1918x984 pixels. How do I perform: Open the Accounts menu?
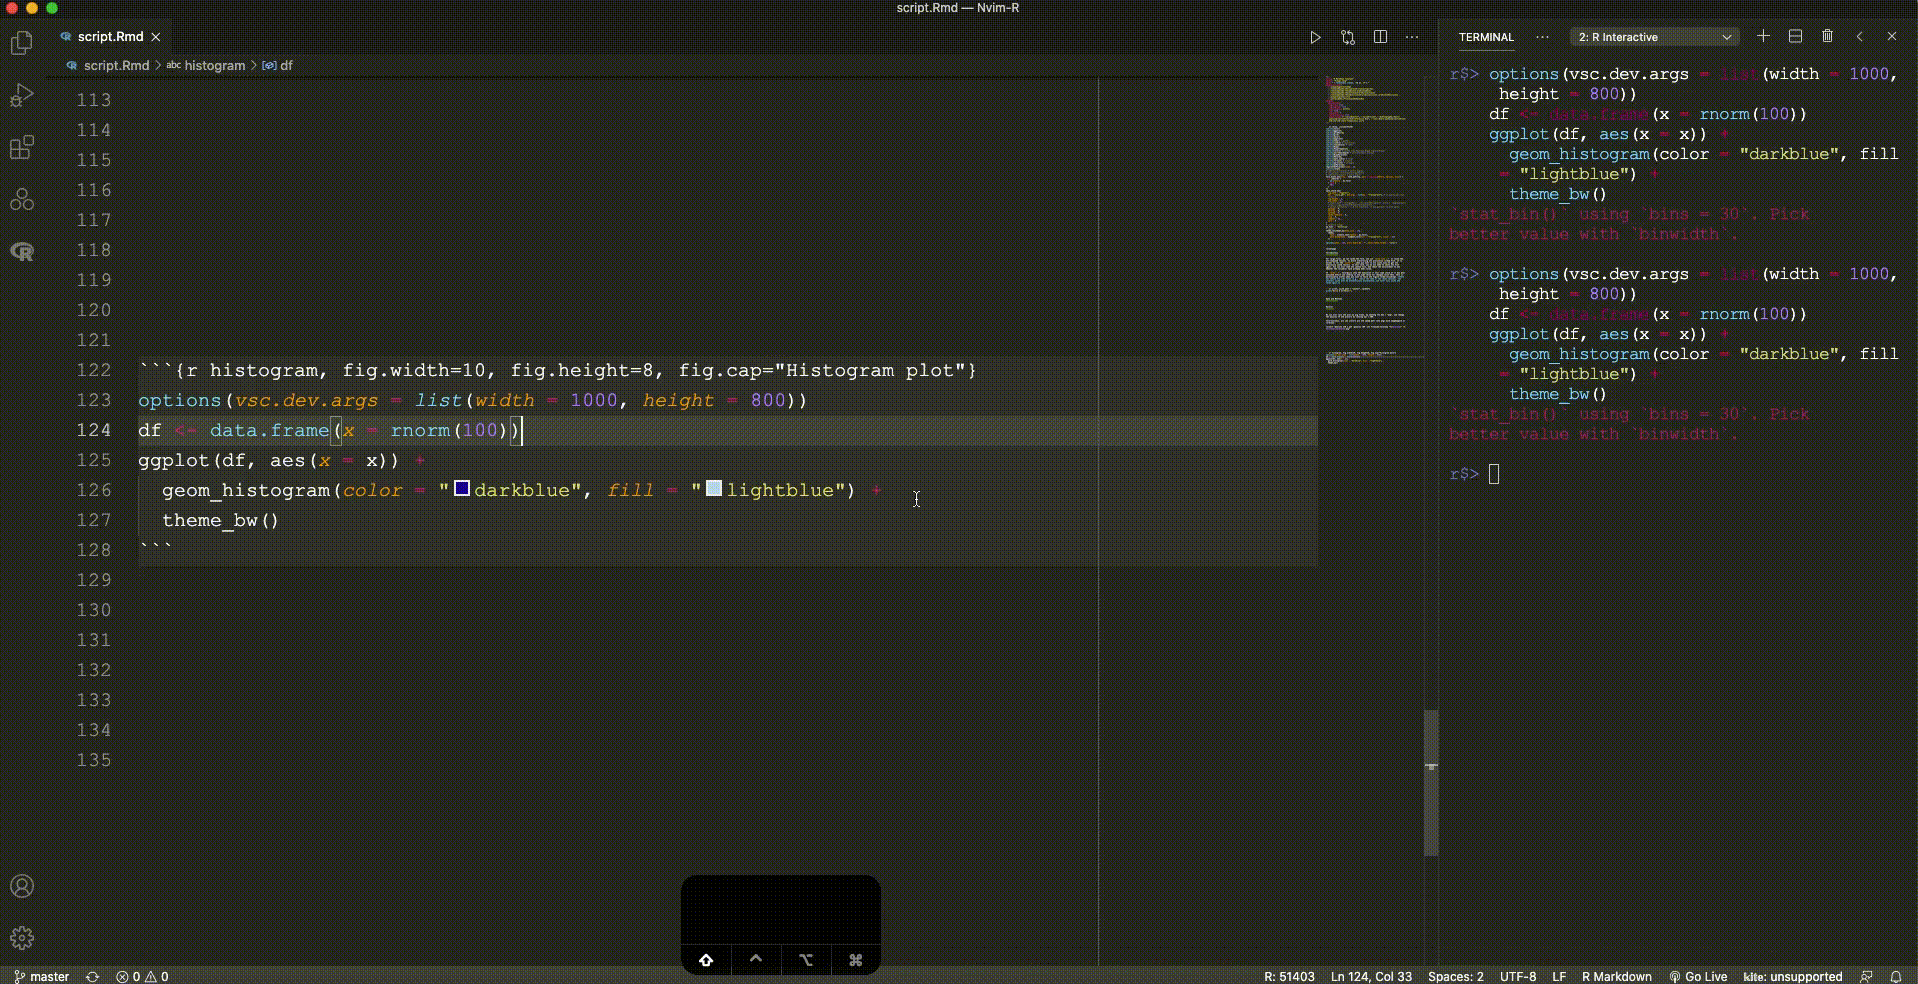(x=21, y=886)
